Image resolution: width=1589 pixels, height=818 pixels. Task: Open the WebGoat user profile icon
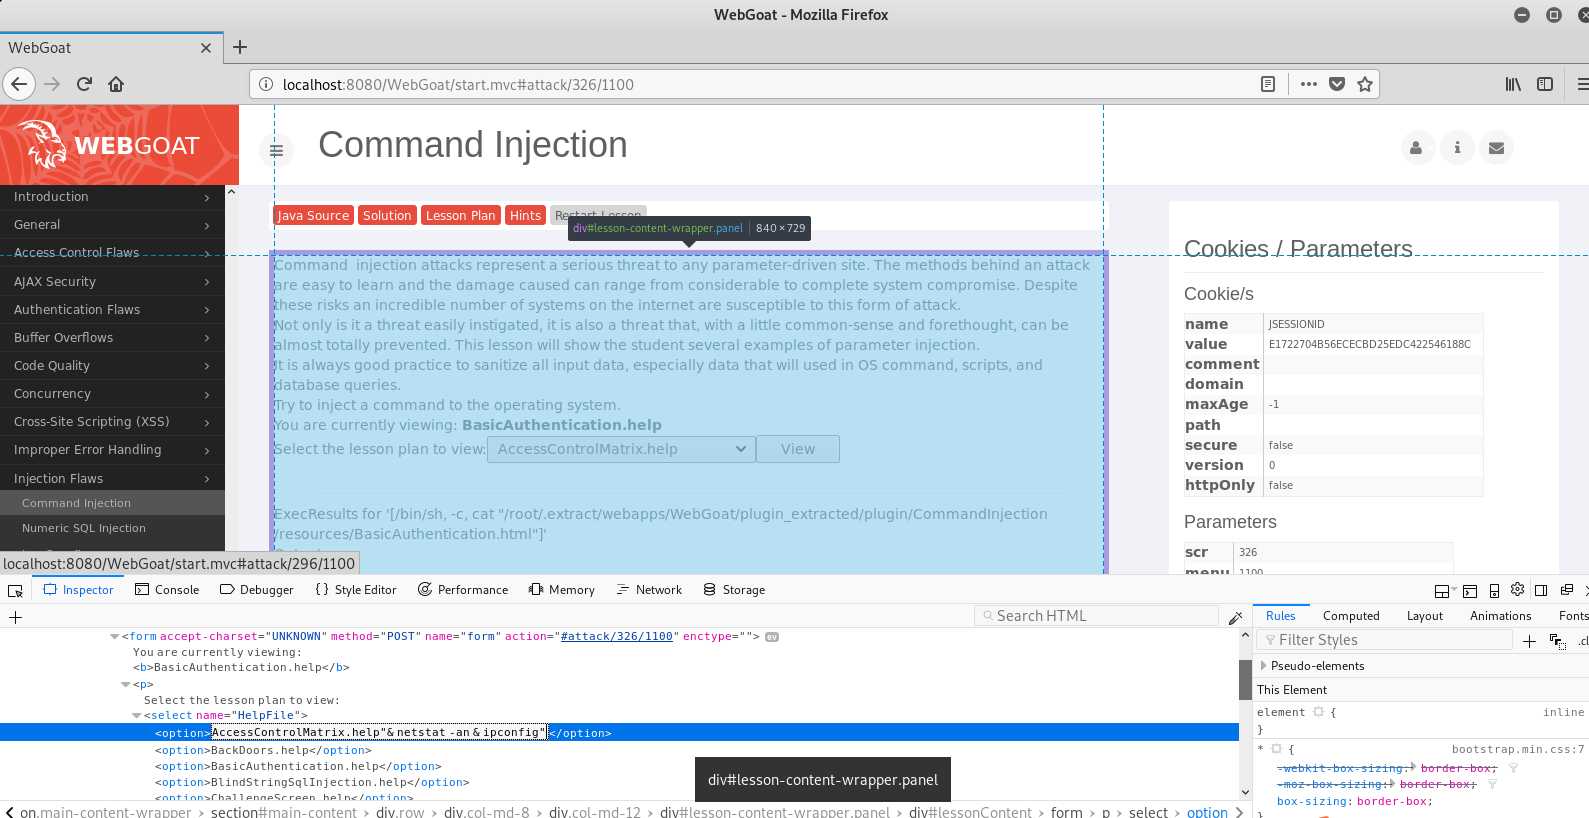(1416, 148)
